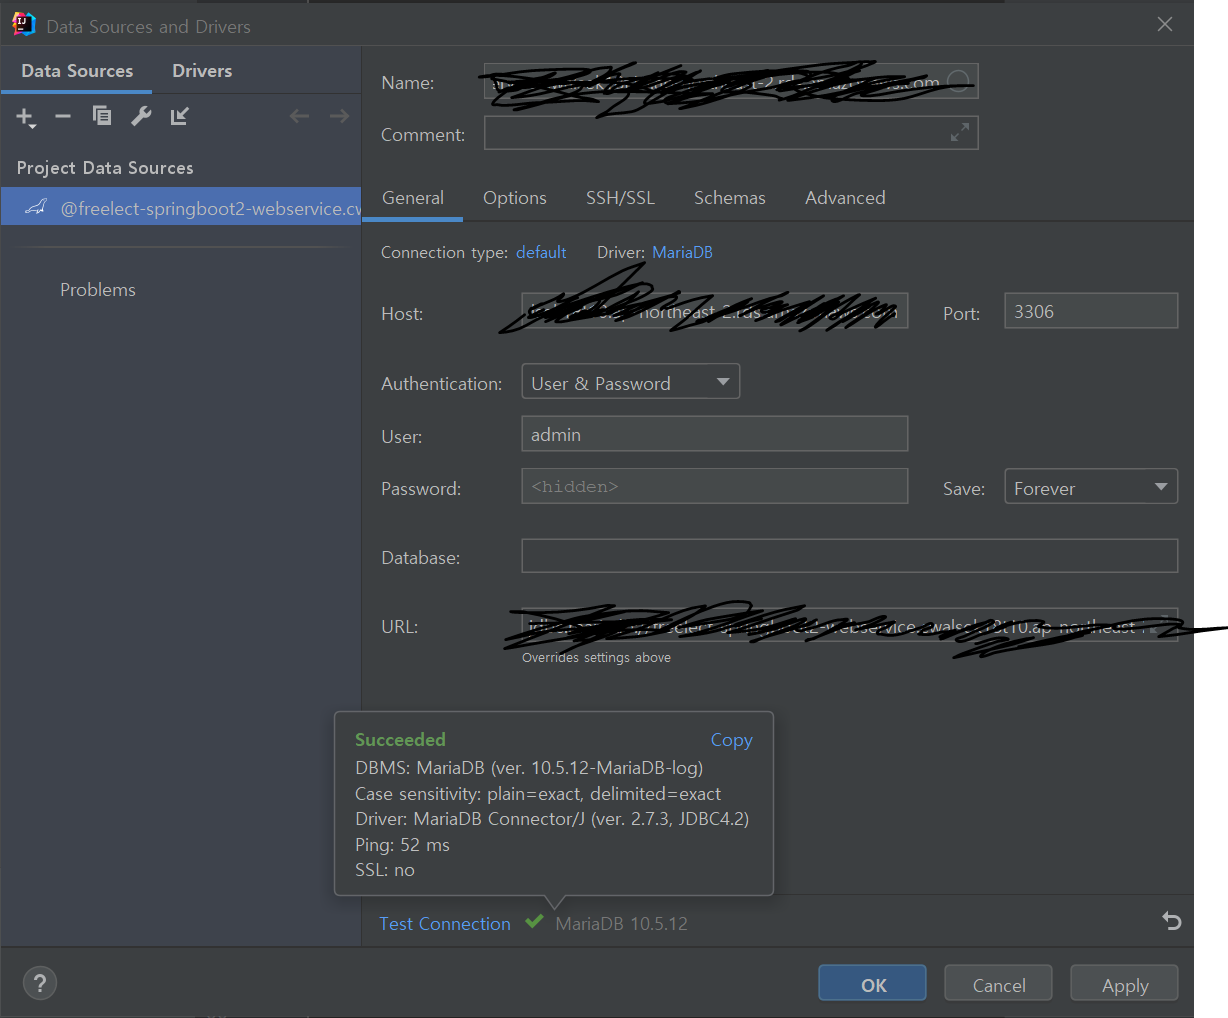Open the Advanced tab
The image size is (1228, 1018).
tap(845, 198)
